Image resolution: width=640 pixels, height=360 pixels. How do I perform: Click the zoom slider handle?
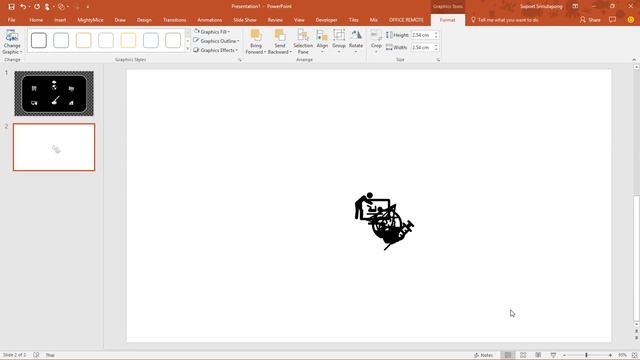tap(586, 355)
